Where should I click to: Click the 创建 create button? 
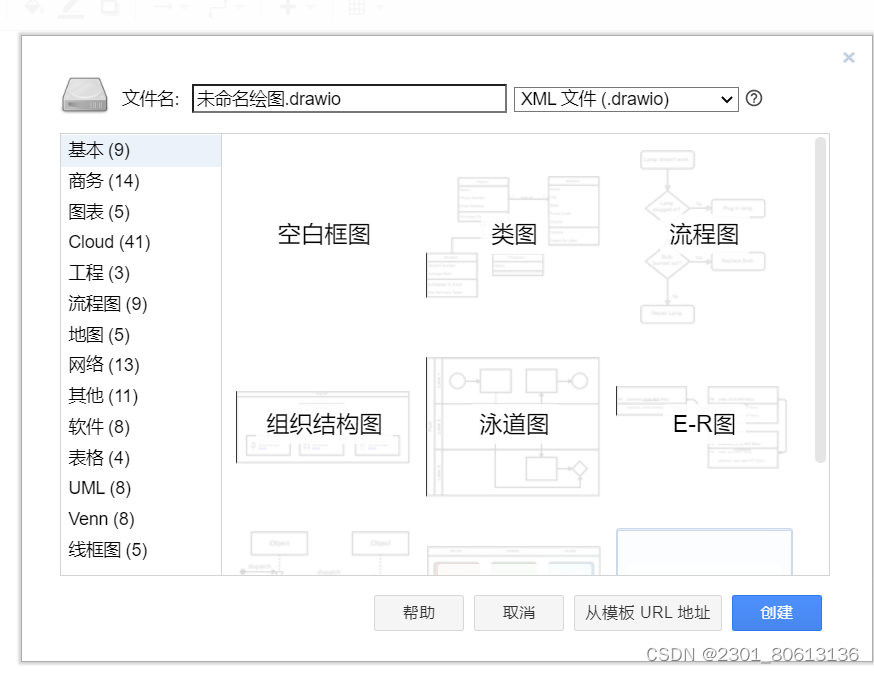pos(777,613)
